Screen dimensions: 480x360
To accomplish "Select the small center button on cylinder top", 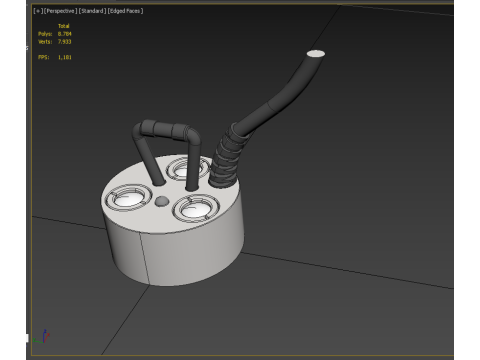I will coord(162,201).
